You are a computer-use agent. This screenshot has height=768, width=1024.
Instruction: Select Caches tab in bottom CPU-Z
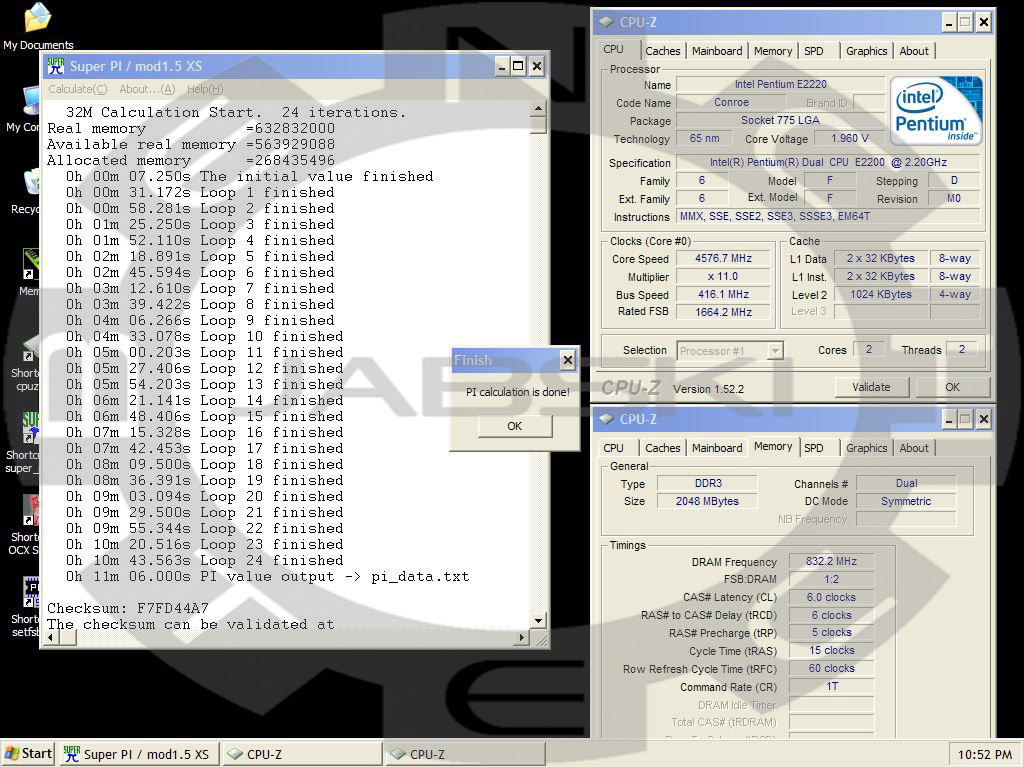662,448
